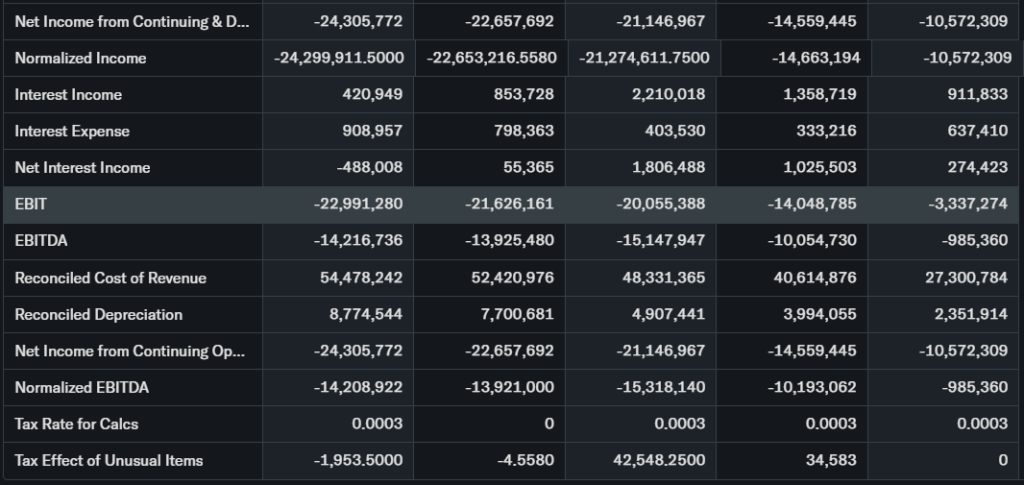
Task: Select the "EBITDA" row label
Action: coord(41,241)
